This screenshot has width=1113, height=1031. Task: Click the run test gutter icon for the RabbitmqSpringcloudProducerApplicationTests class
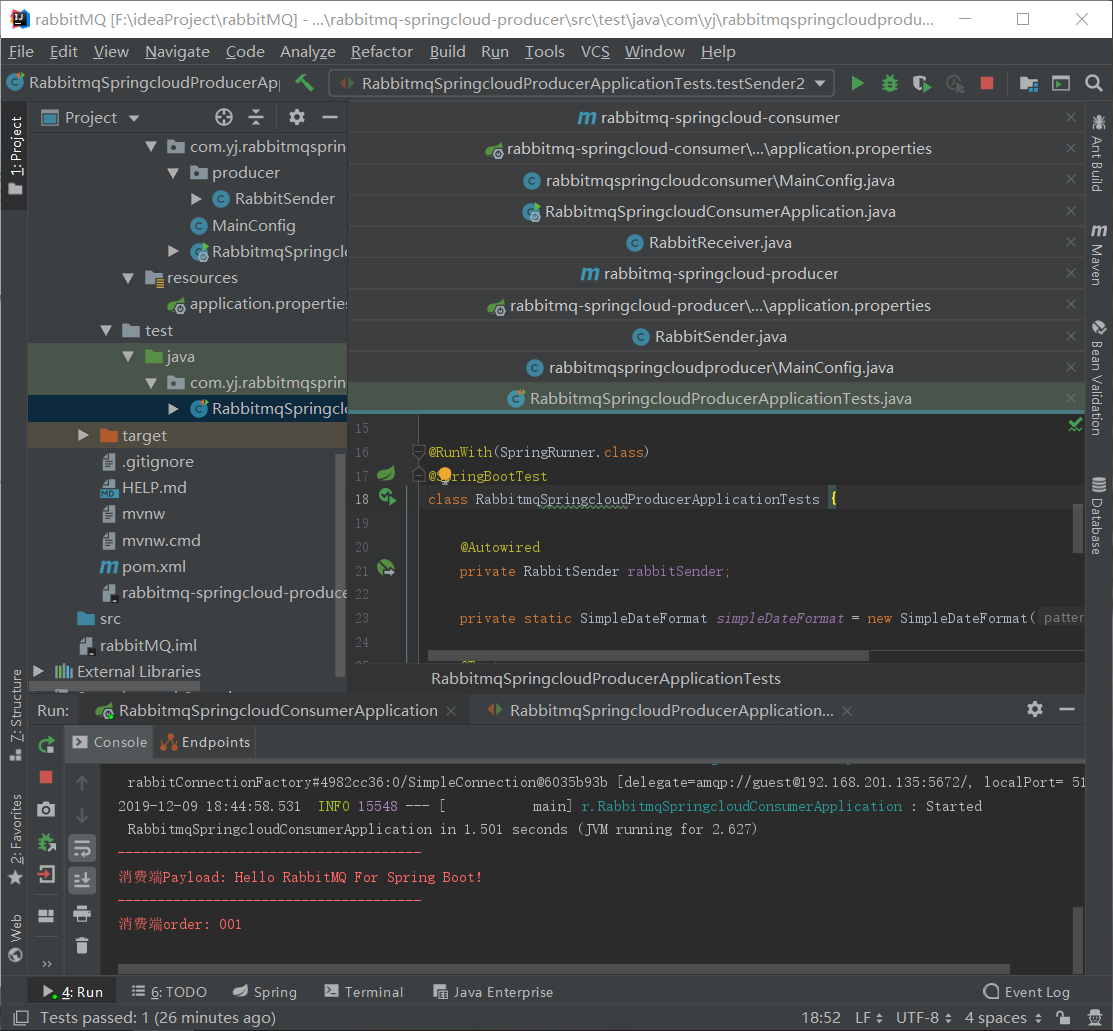tap(388, 497)
